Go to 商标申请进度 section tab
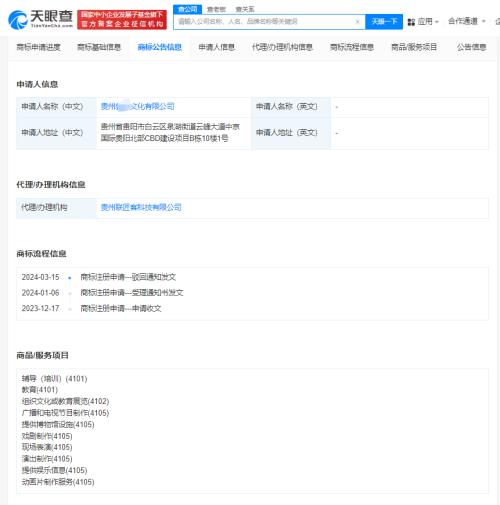The image size is (500, 505). 39,47
